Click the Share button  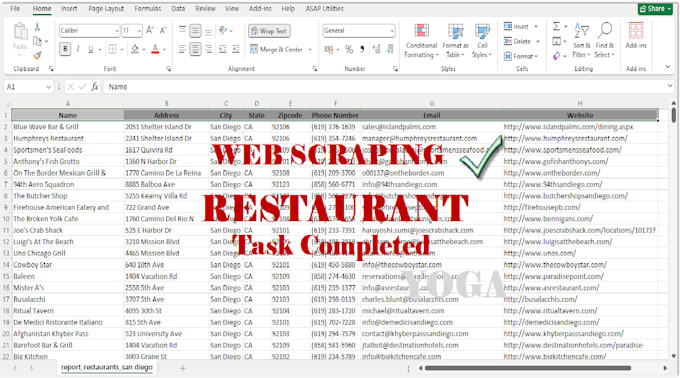(655, 9)
